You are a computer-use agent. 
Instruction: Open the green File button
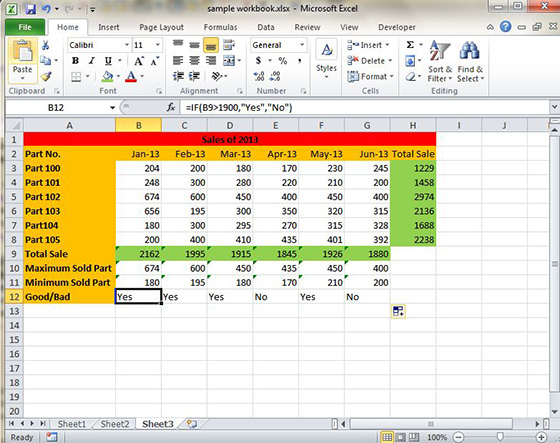click(x=25, y=27)
